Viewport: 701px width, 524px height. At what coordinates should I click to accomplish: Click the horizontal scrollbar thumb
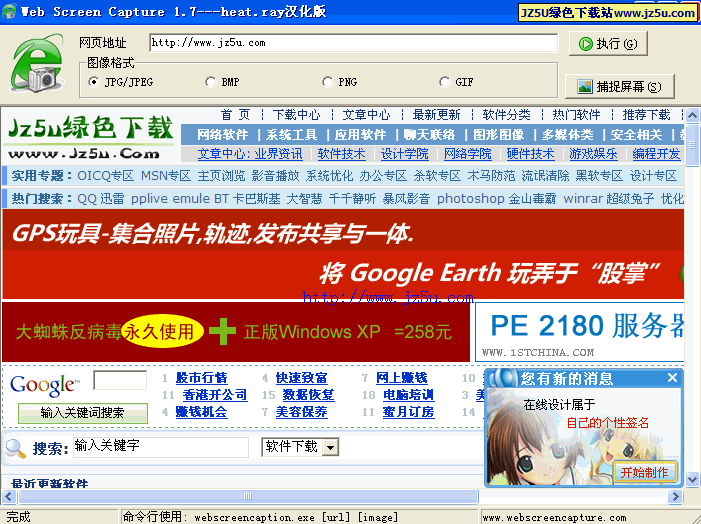click(248, 496)
